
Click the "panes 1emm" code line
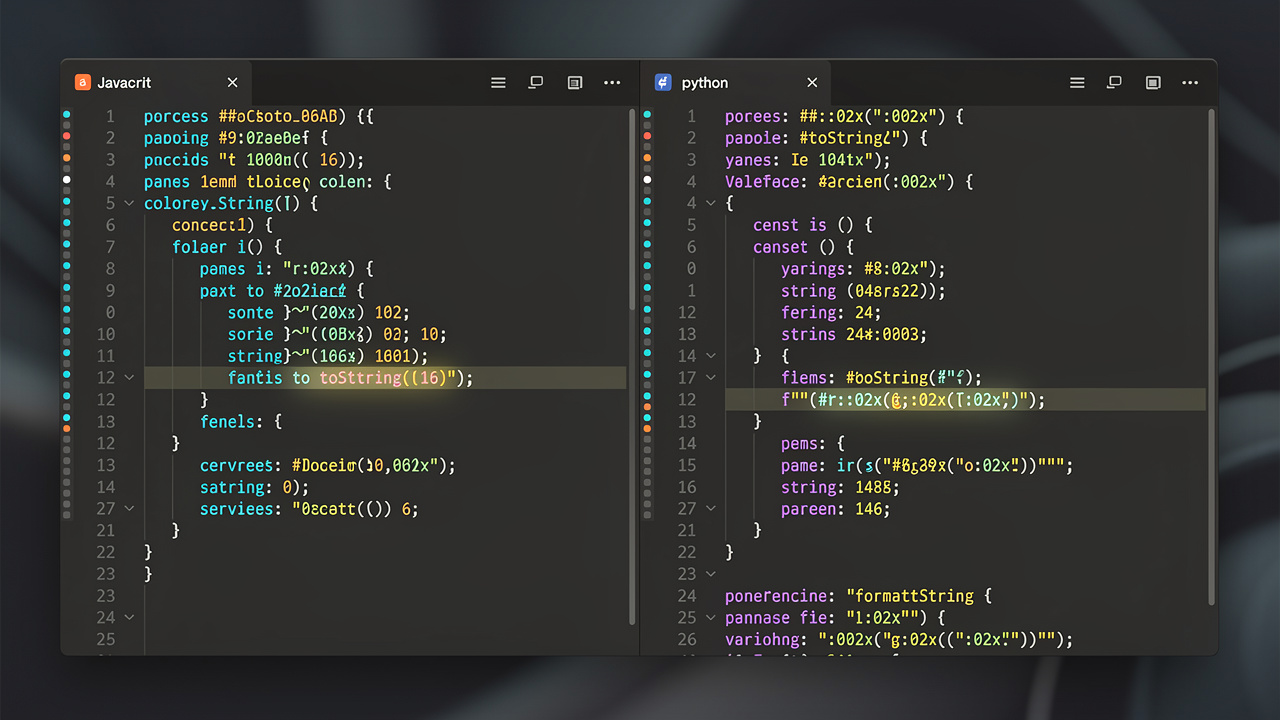click(x=267, y=182)
